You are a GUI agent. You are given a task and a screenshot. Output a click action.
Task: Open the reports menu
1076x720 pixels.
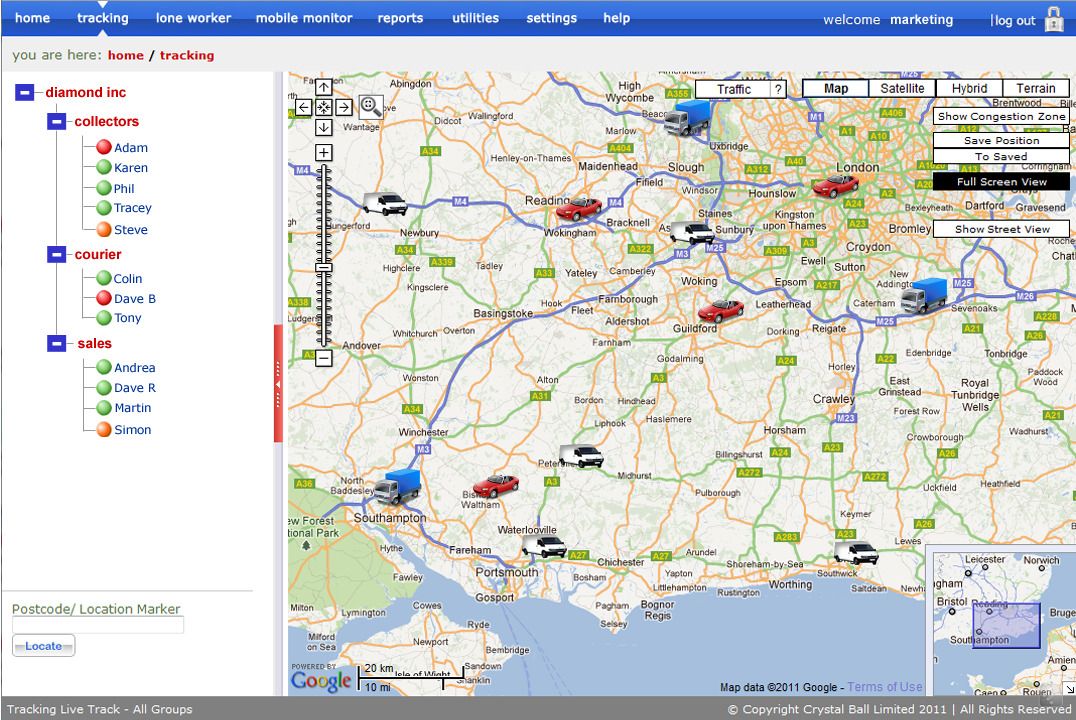click(400, 17)
